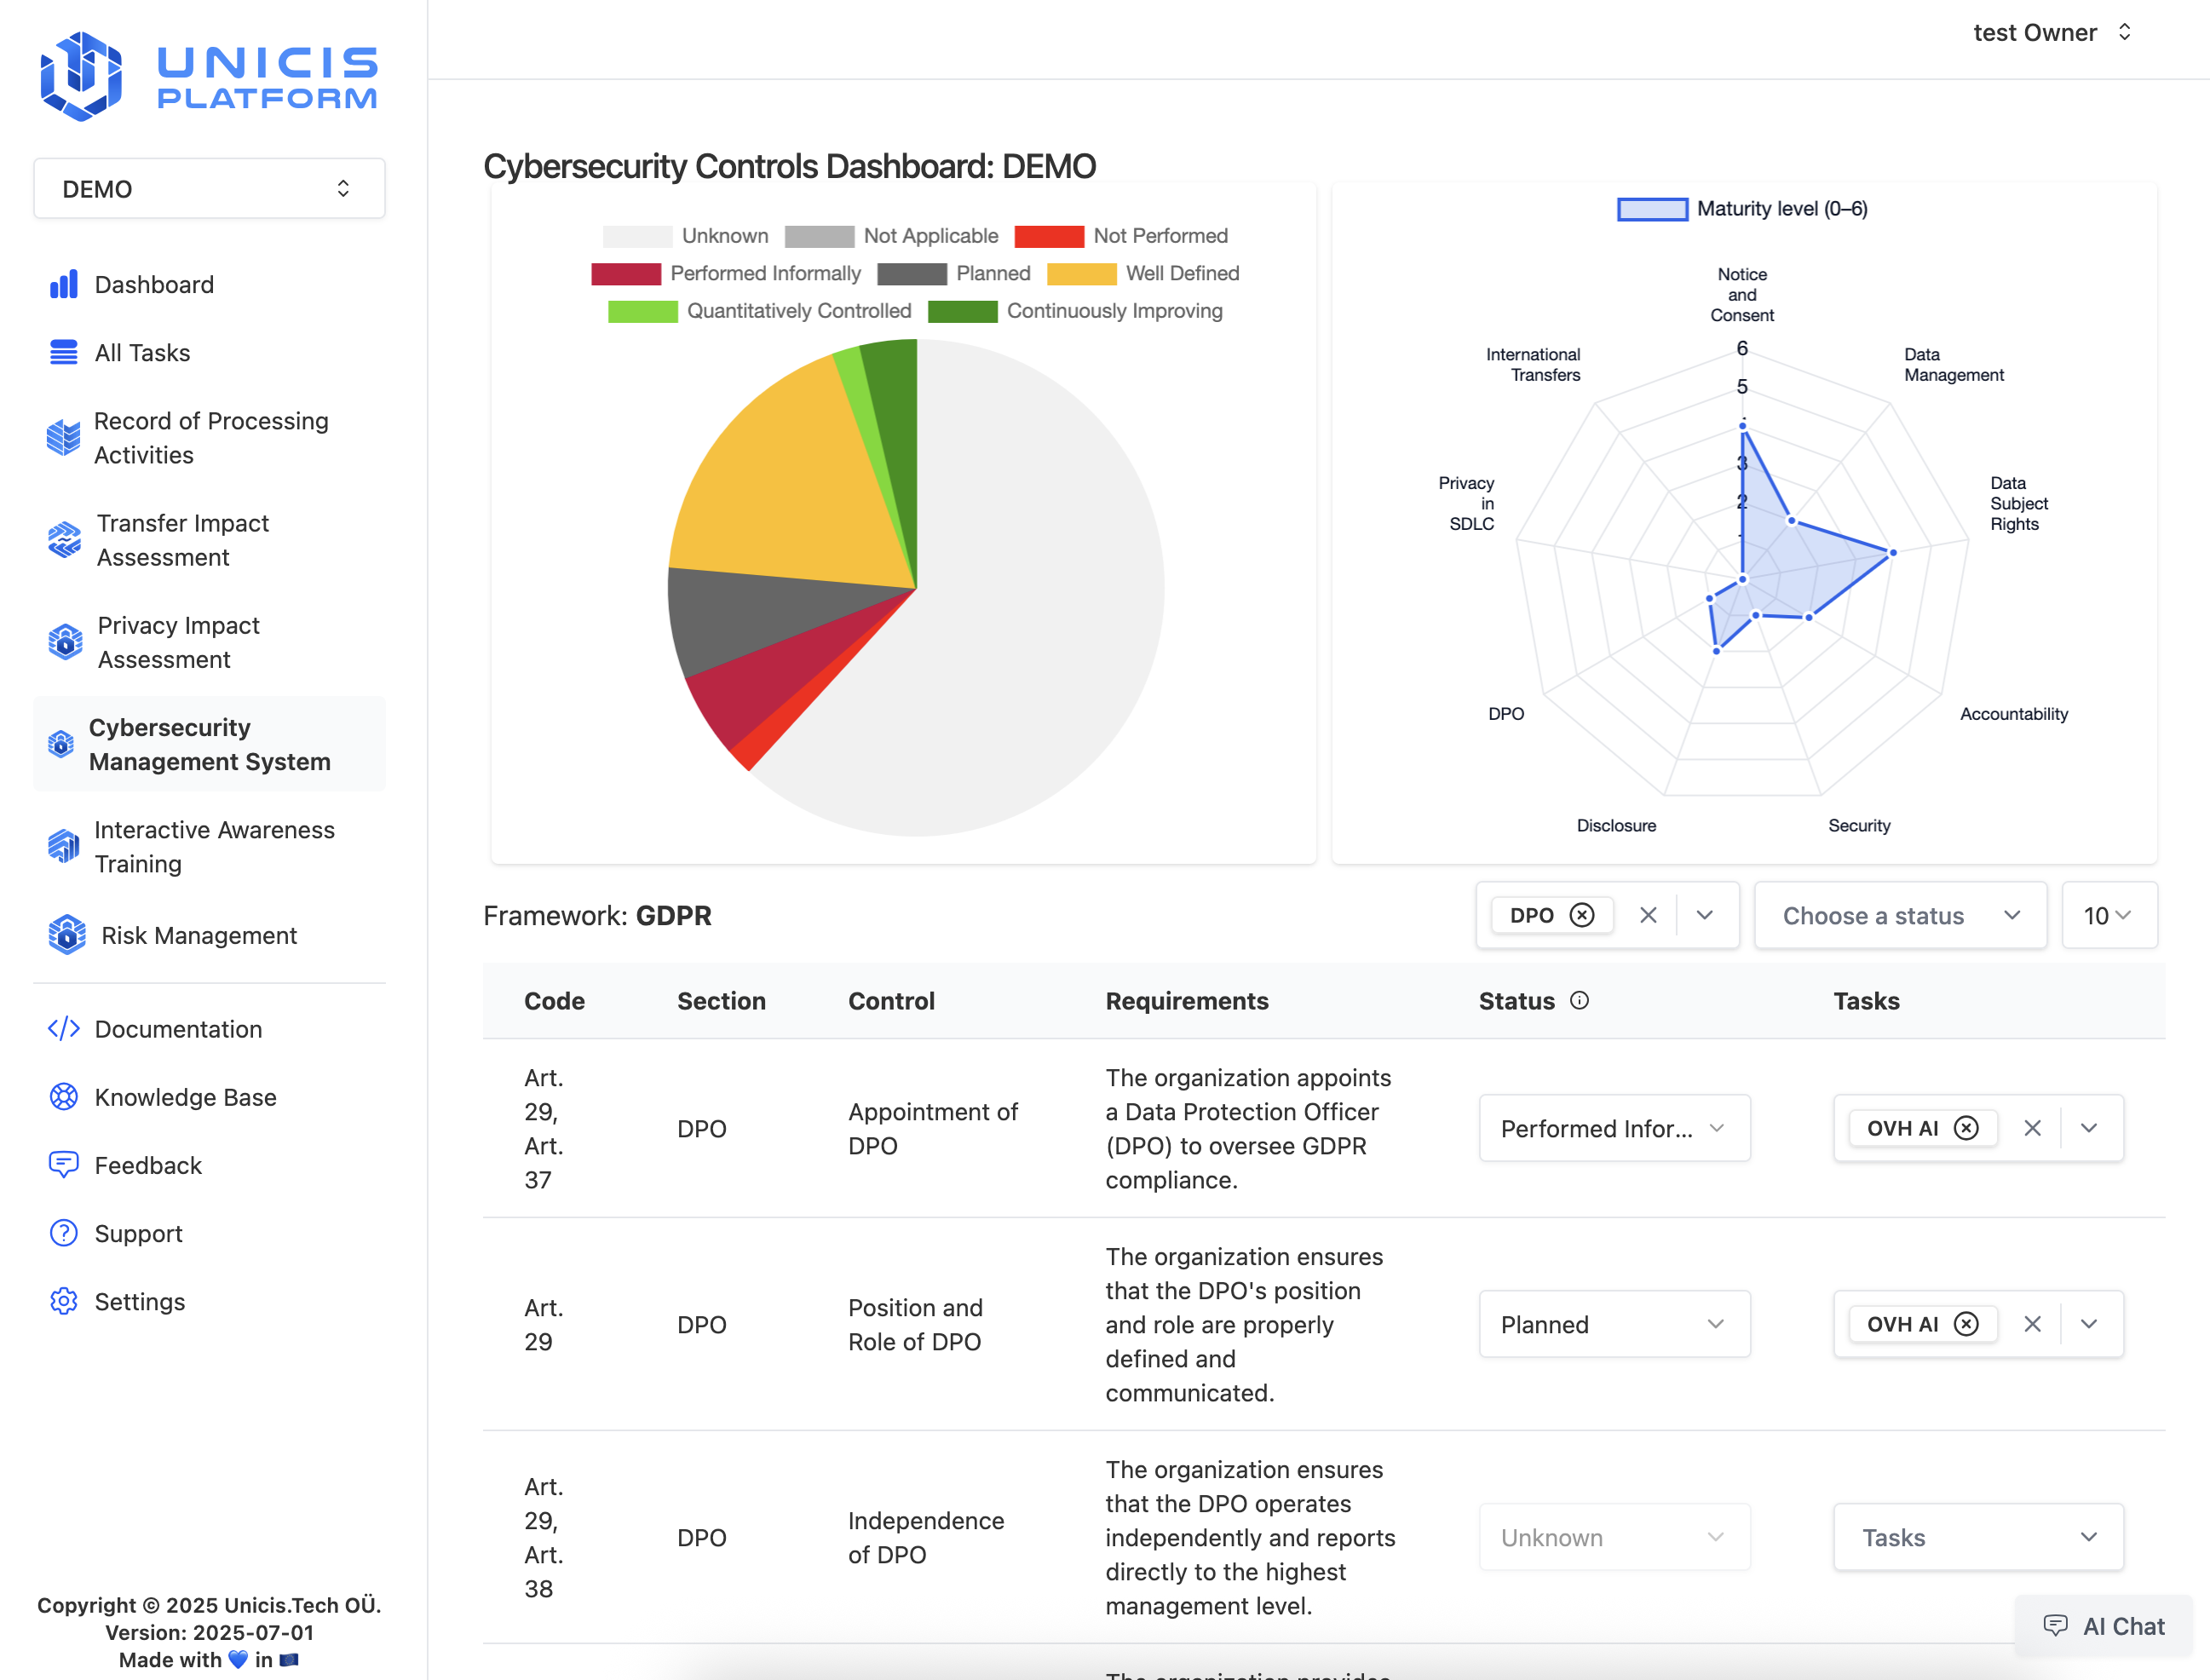Click the Settings gear icon
2210x1680 pixels.
click(x=63, y=1301)
